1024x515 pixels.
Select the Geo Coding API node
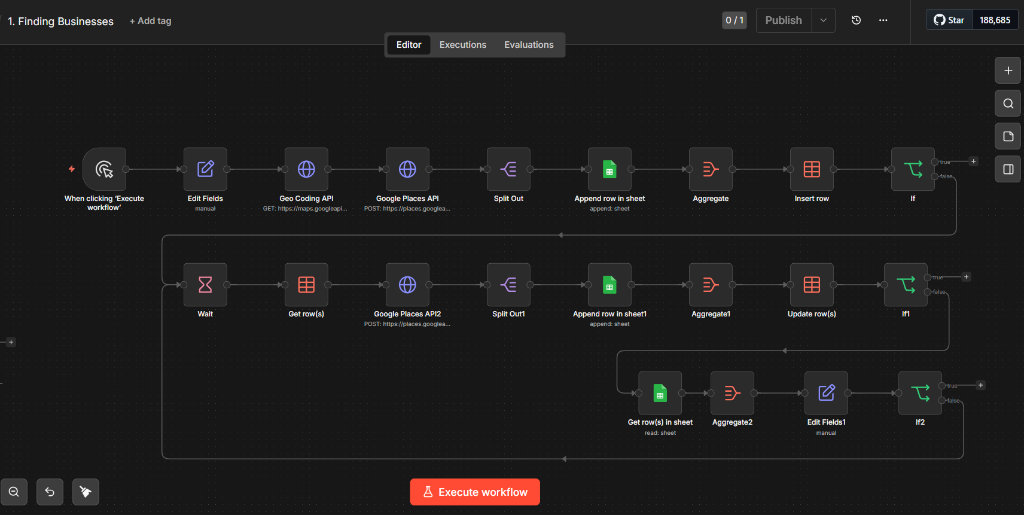[x=306, y=169]
